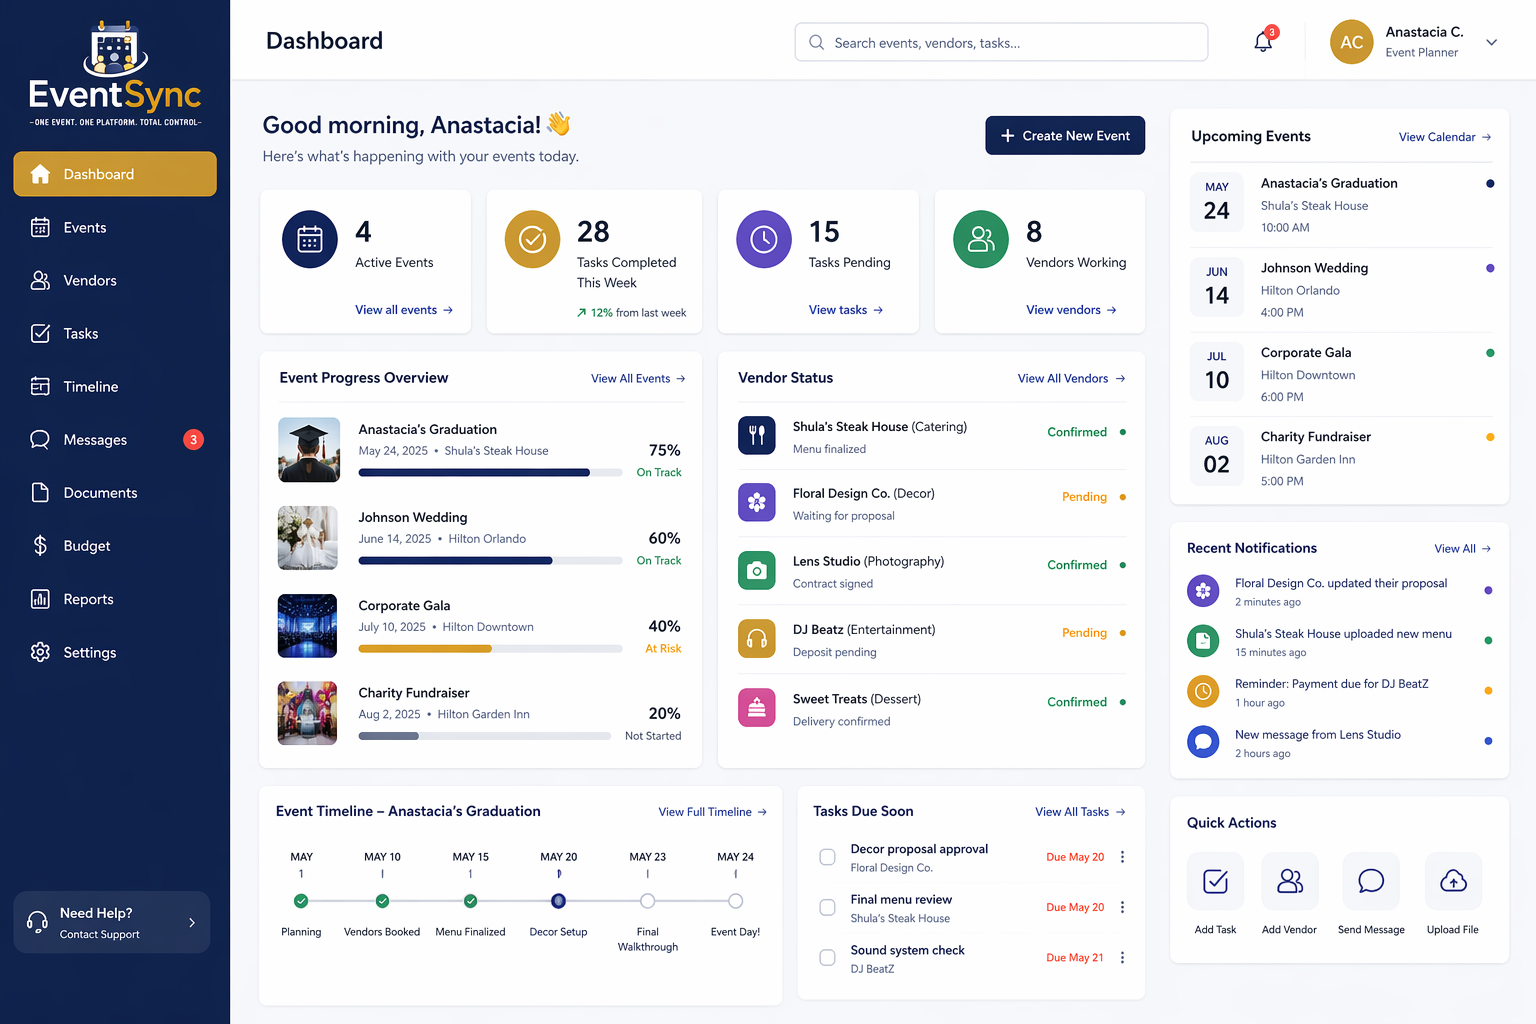Open options menu for Decor proposal approval
This screenshot has height=1024, width=1536.
point(1122,857)
